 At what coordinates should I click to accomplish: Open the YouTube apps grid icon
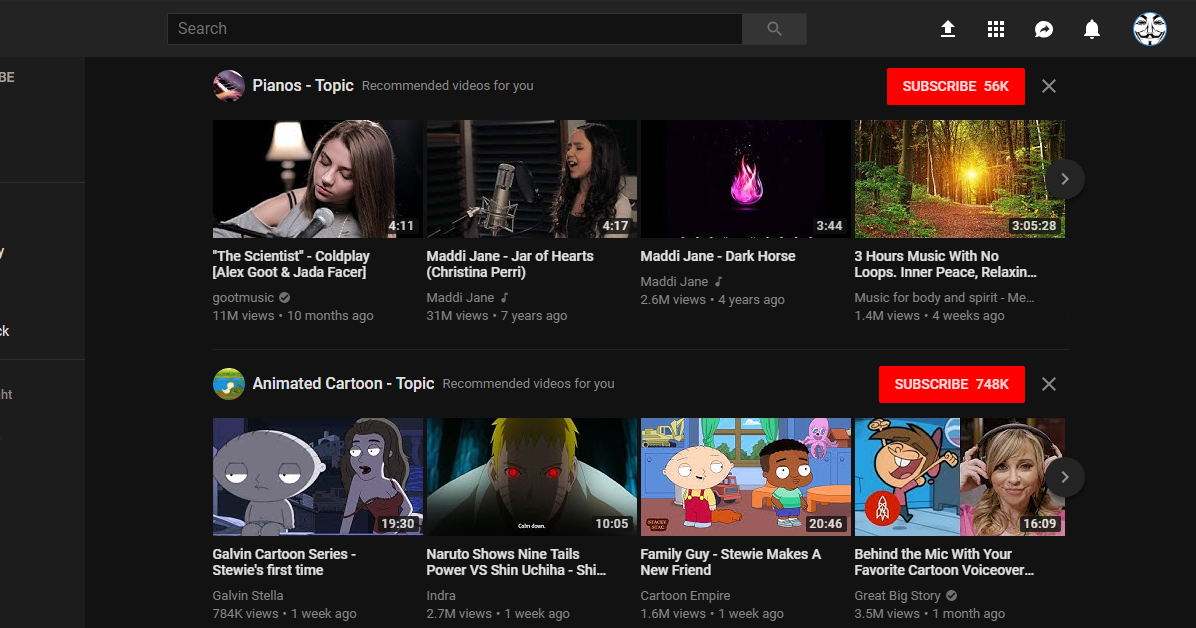click(x=995, y=29)
